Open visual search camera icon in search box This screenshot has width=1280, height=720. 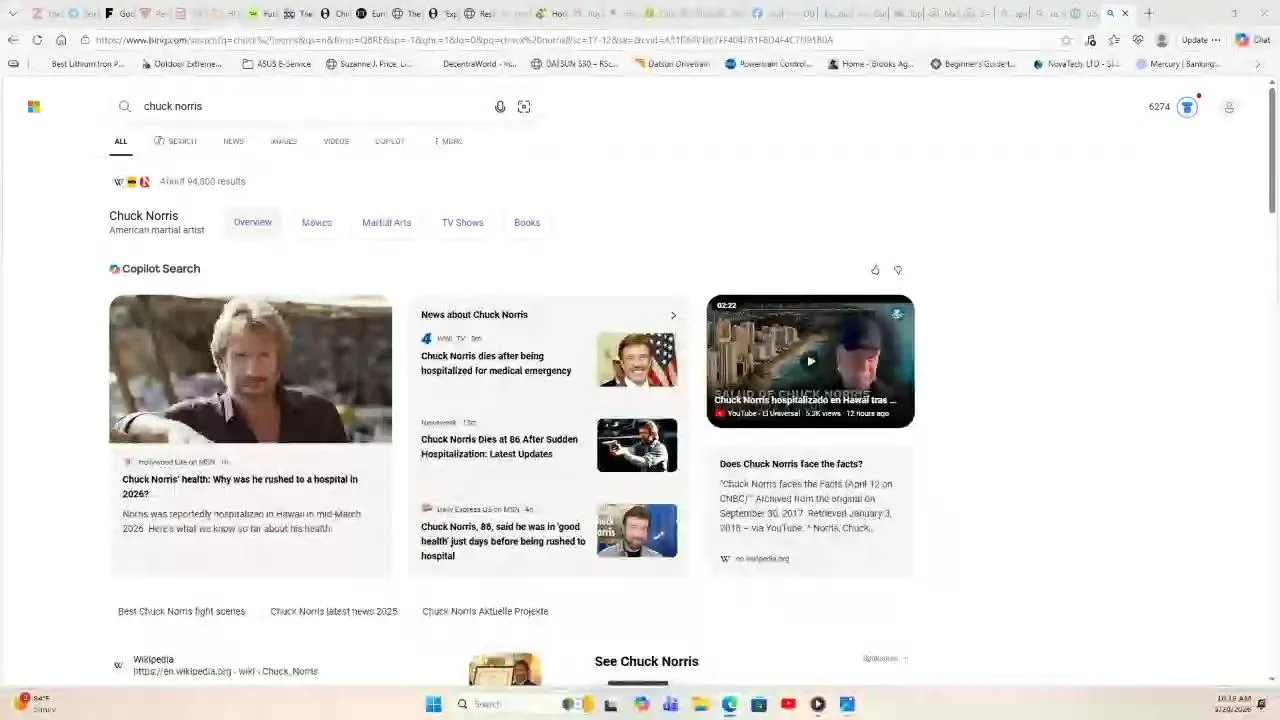click(524, 107)
